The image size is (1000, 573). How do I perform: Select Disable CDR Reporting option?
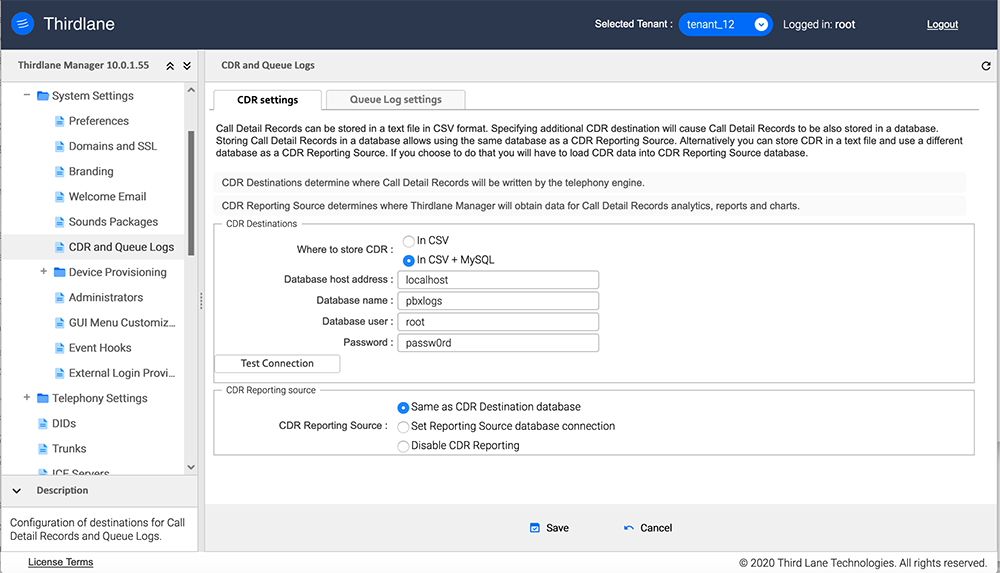[404, 446]
